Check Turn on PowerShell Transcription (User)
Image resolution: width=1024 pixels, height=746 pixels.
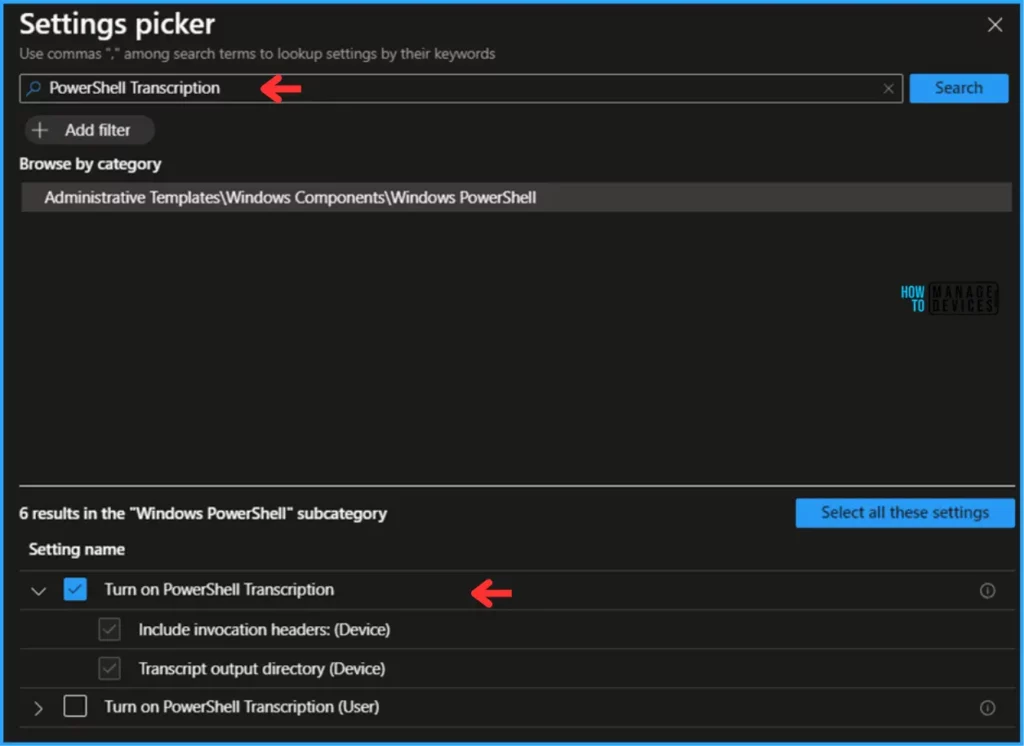[75, 706]
